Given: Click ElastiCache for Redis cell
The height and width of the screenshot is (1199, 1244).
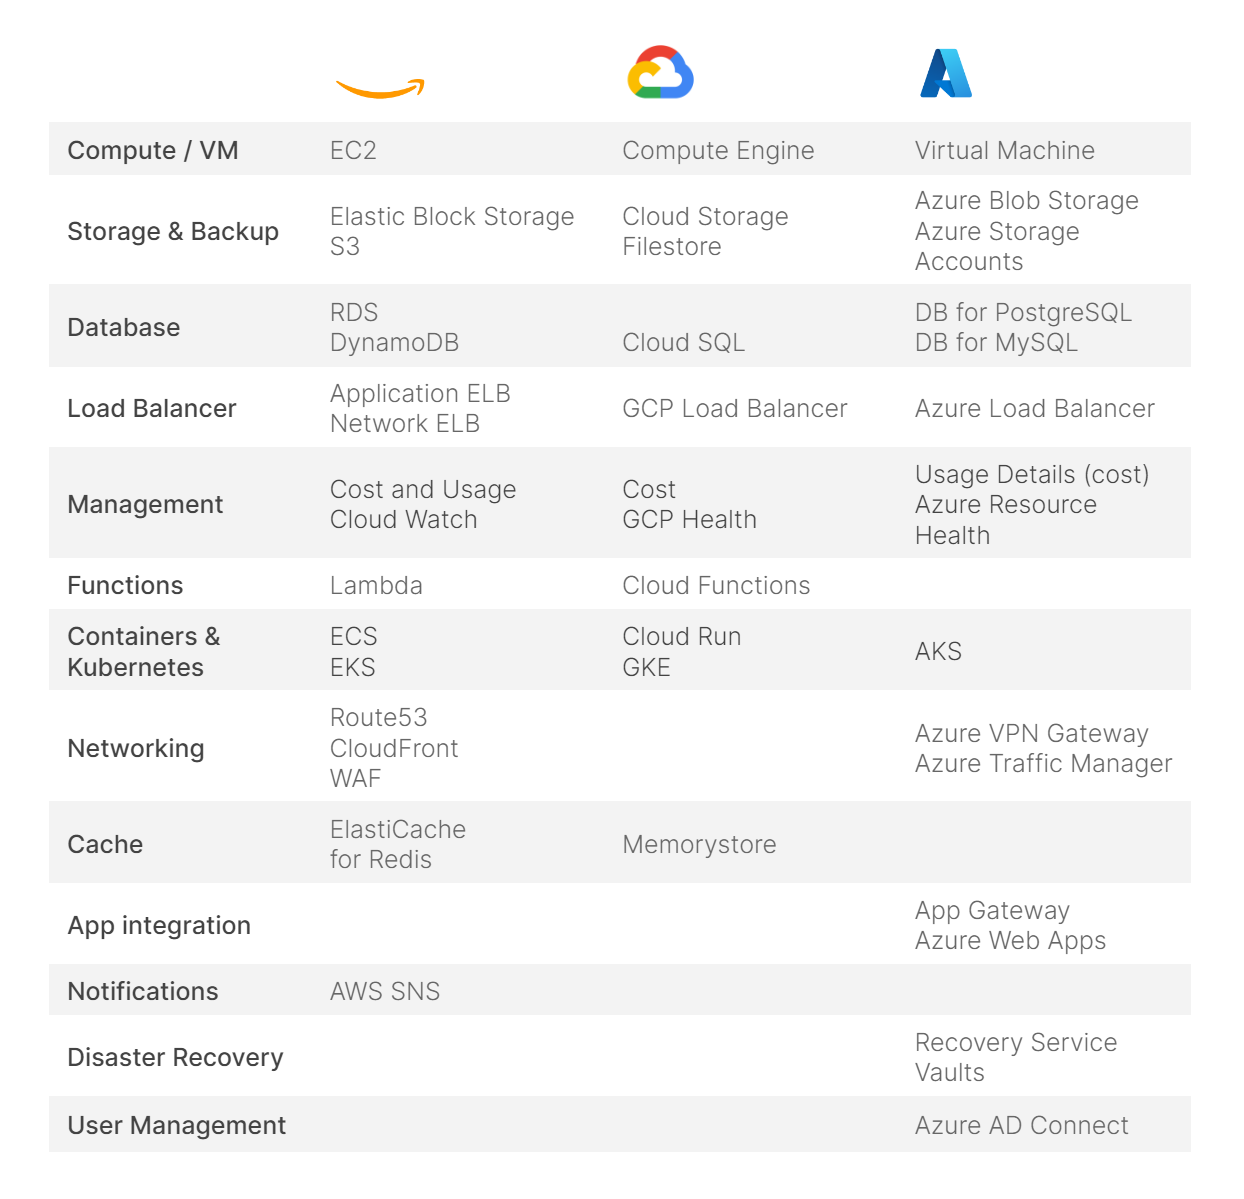Looking at the screenshot, I should [398, 844].
